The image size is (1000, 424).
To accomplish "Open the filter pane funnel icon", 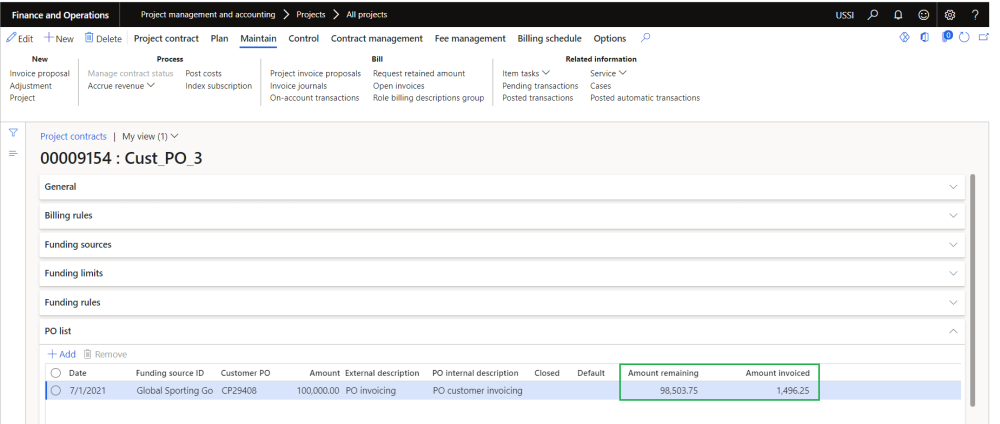I will 13,133.
